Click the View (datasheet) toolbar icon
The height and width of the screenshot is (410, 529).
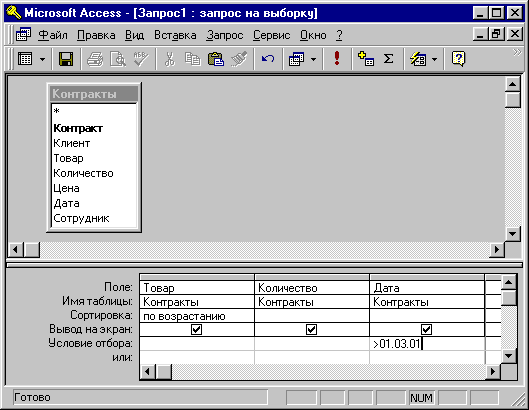tap(25, 59)
